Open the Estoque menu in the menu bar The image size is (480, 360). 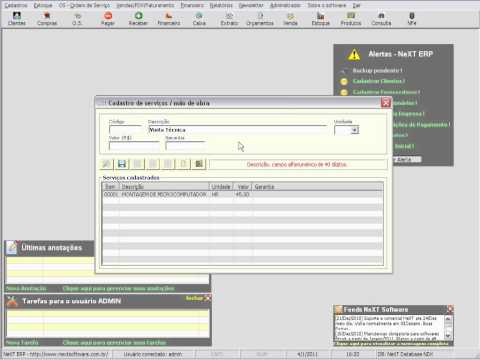[x=43, y=5]
